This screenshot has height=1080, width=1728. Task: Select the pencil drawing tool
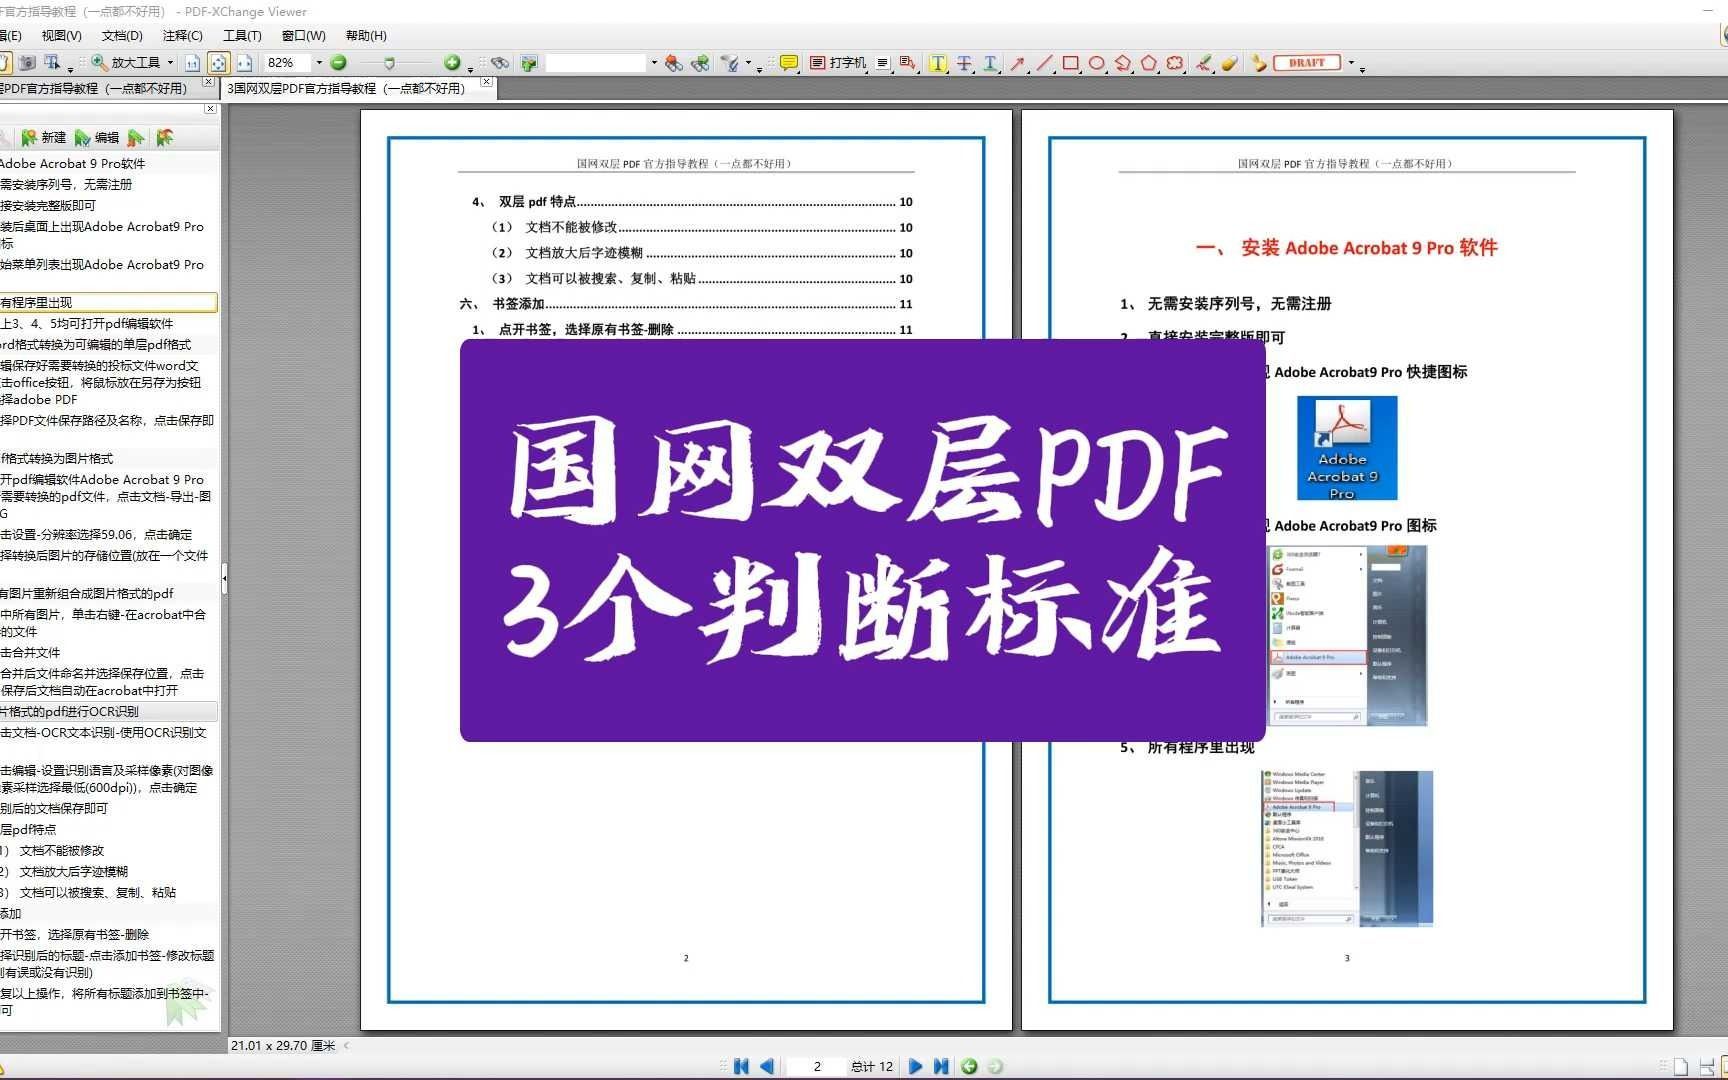[x=1203, y=63]
